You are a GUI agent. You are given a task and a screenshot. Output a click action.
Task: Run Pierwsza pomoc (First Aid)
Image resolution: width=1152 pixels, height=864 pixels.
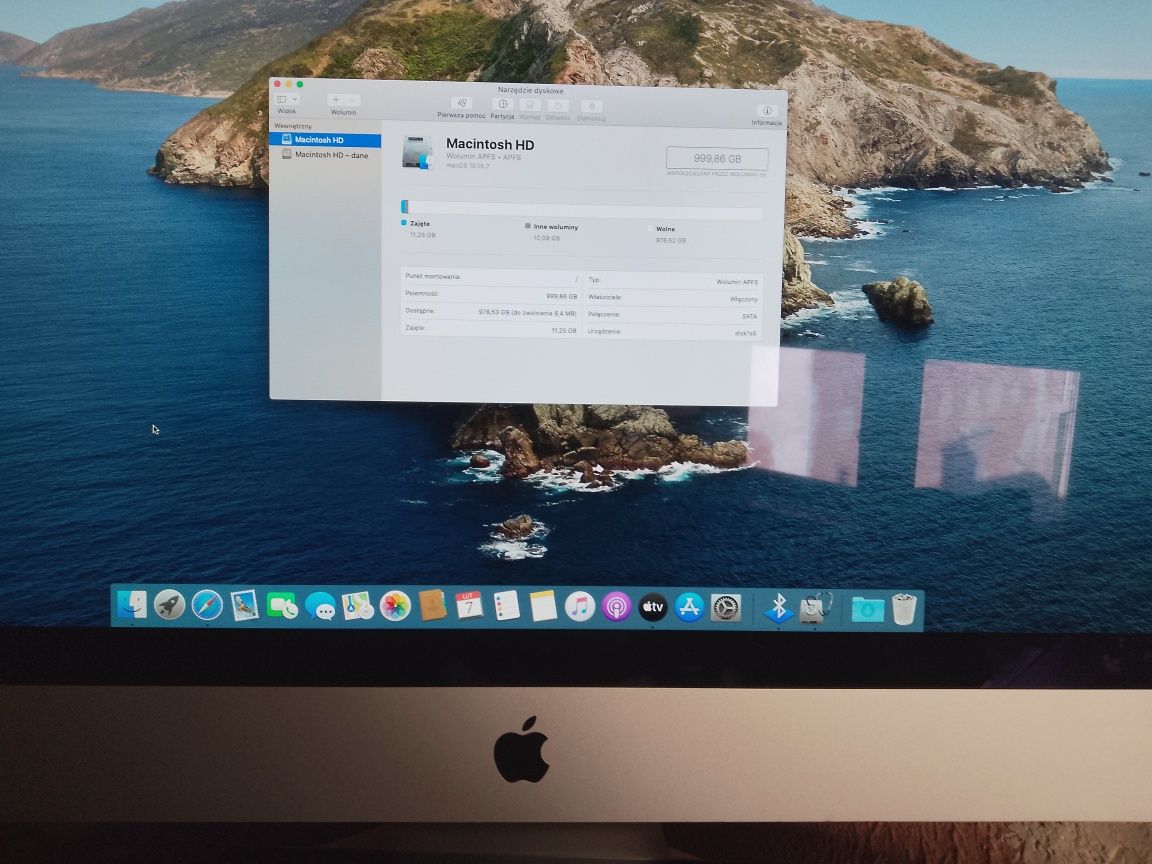[x=461, y=104]
